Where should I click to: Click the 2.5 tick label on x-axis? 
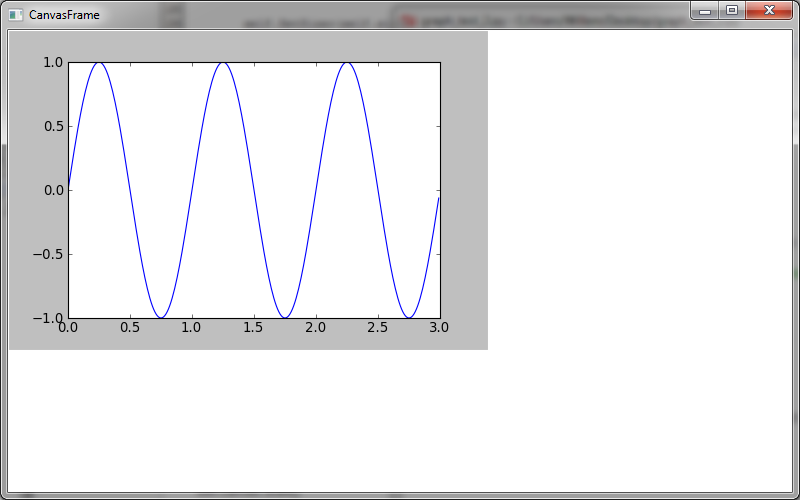click(x=377, y=328)
